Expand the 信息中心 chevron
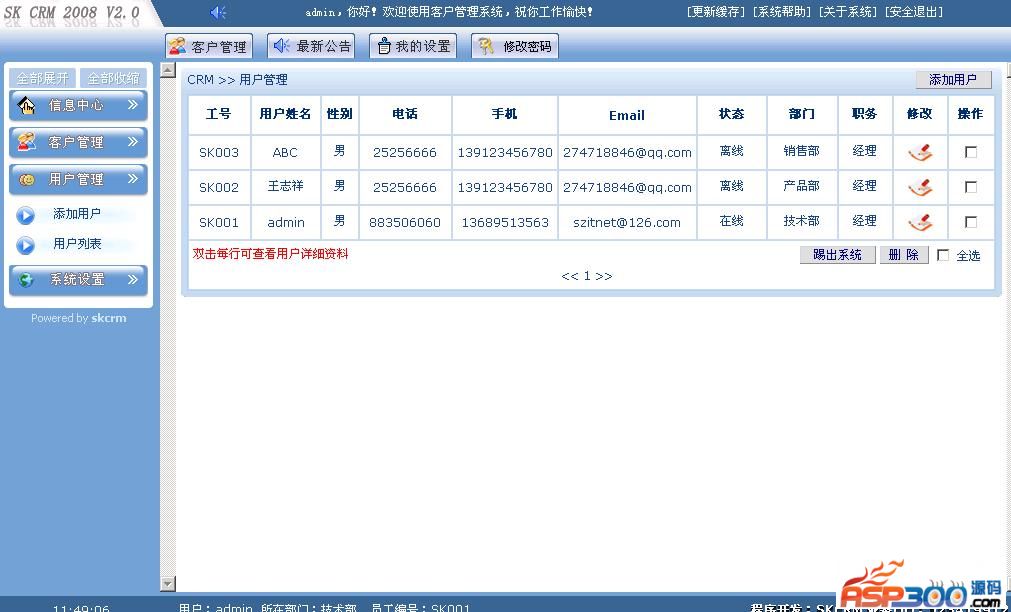The image size is (1011, 612). (x=133, y=104)
